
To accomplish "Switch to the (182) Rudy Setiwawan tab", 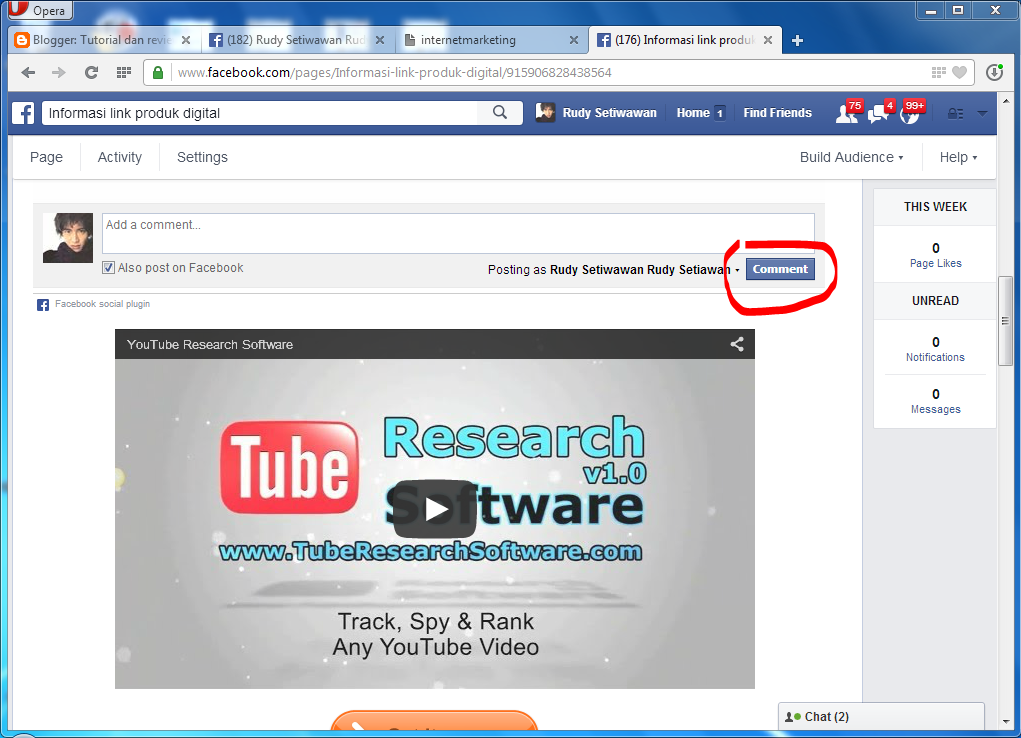I will [x=296, y=40].
